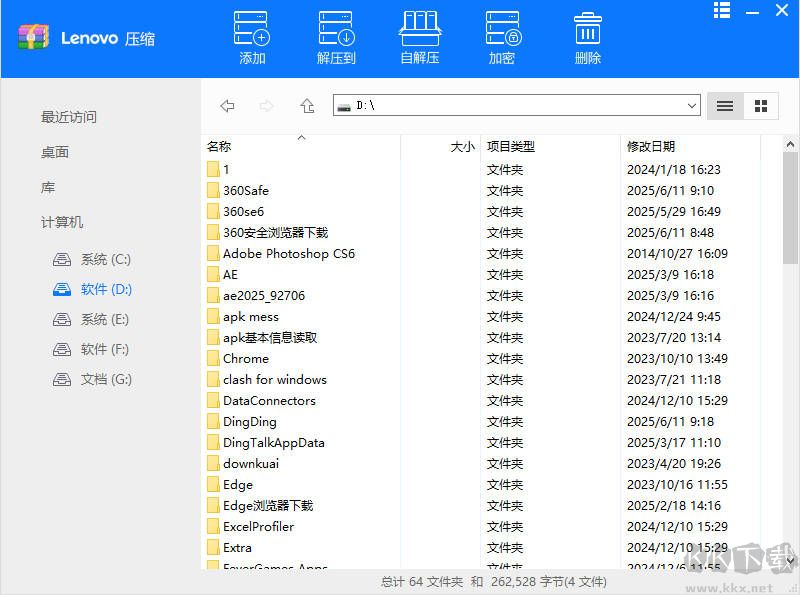
Task: Click the date 2025/2/18 14:16
Action: [x=673, y=506]
